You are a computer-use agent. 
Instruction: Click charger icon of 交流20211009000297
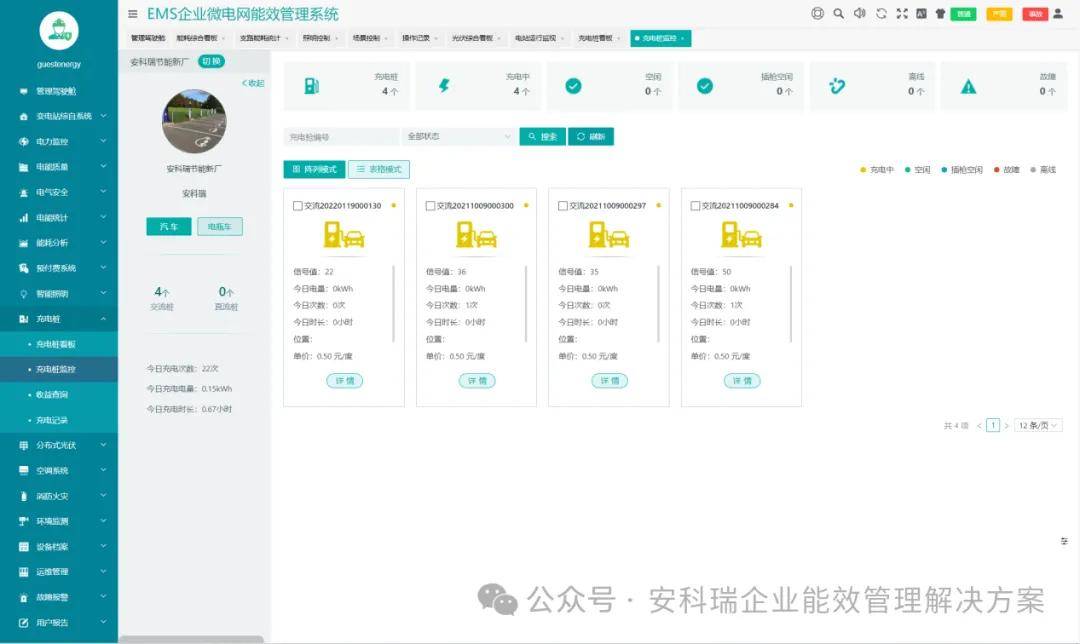(x=609, y=234)
